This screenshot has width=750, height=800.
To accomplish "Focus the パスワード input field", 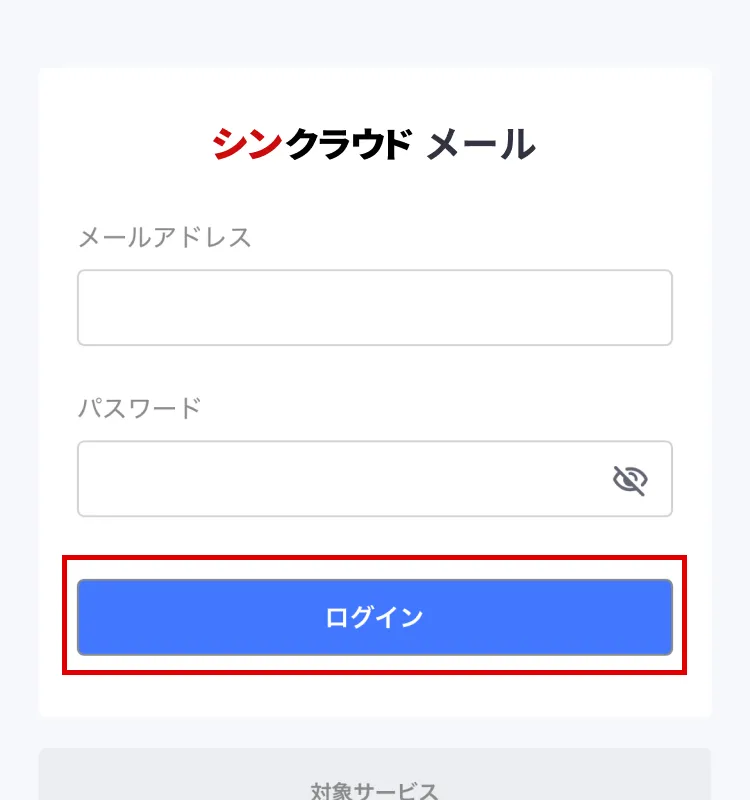I will point(375,479).
